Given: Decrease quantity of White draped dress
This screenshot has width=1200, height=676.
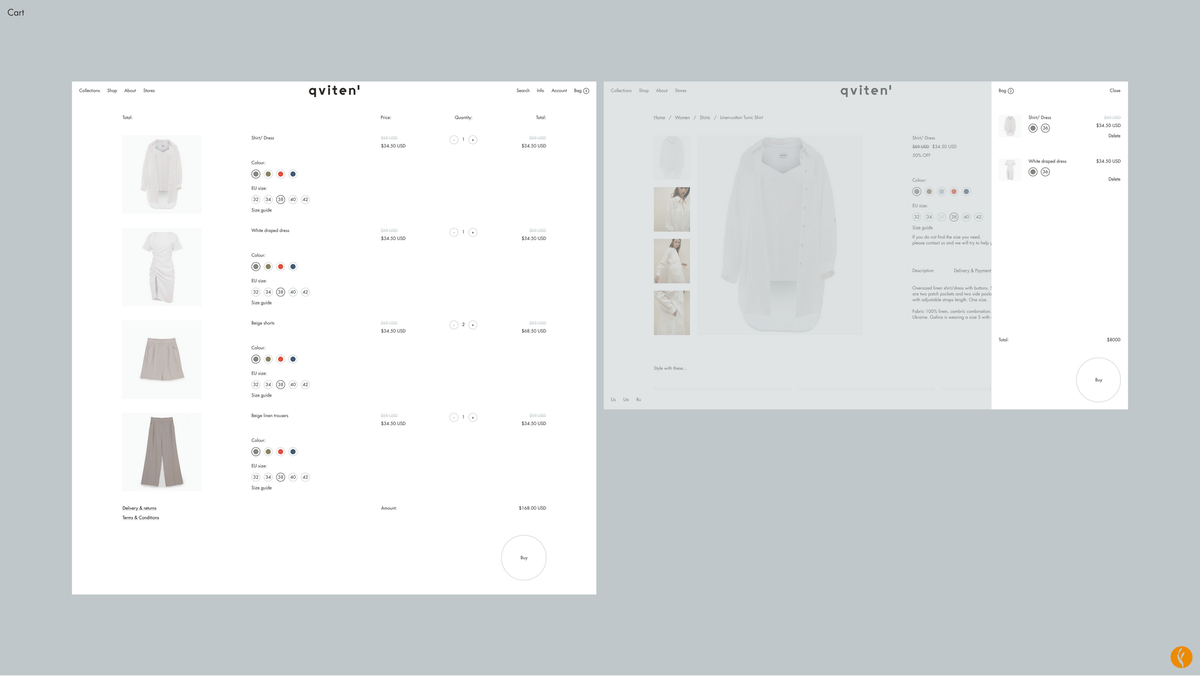Looking at the screenshot, I should pos(453,232).
